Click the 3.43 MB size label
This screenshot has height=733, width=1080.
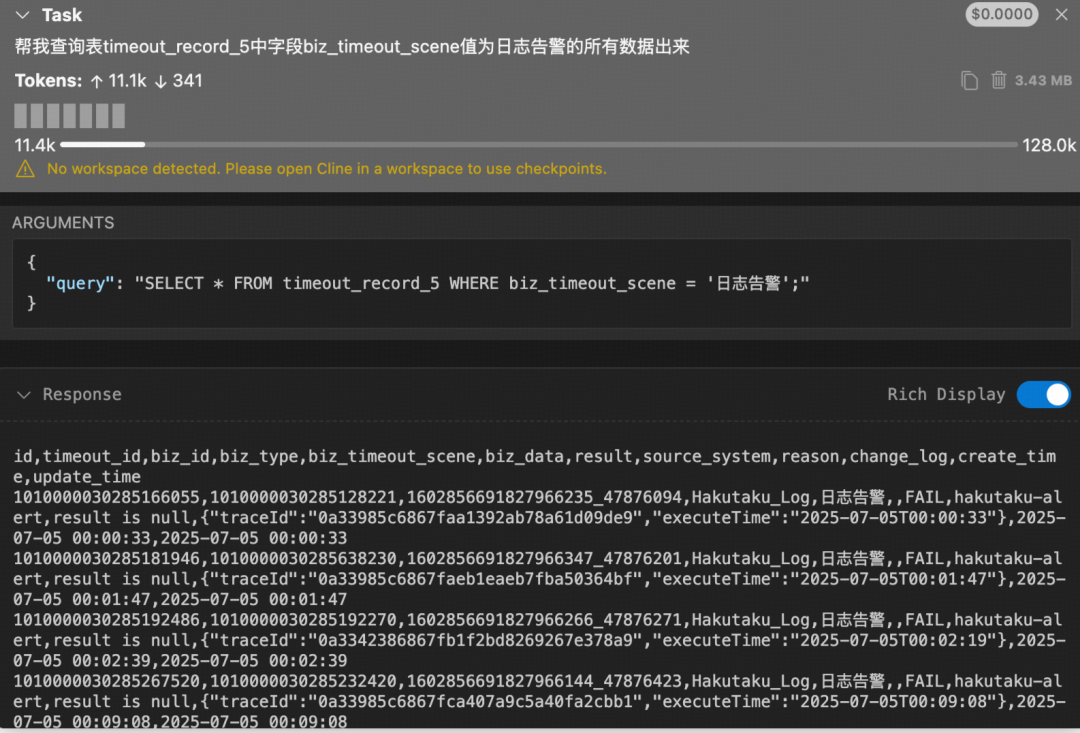[1043, 81]
